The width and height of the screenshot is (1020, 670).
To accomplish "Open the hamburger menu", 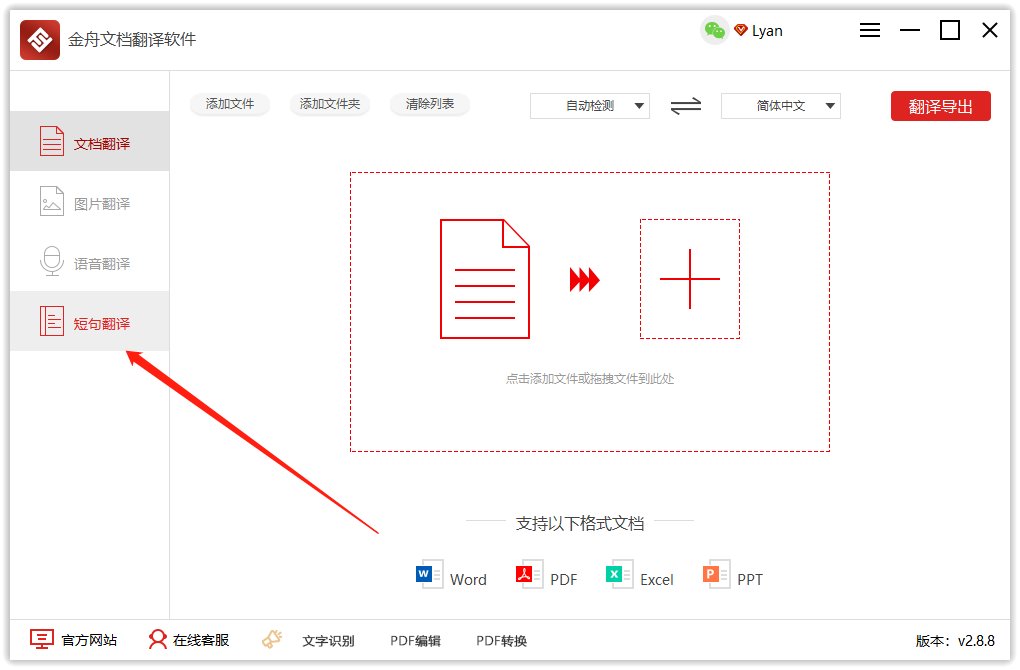I will [869, 30].
